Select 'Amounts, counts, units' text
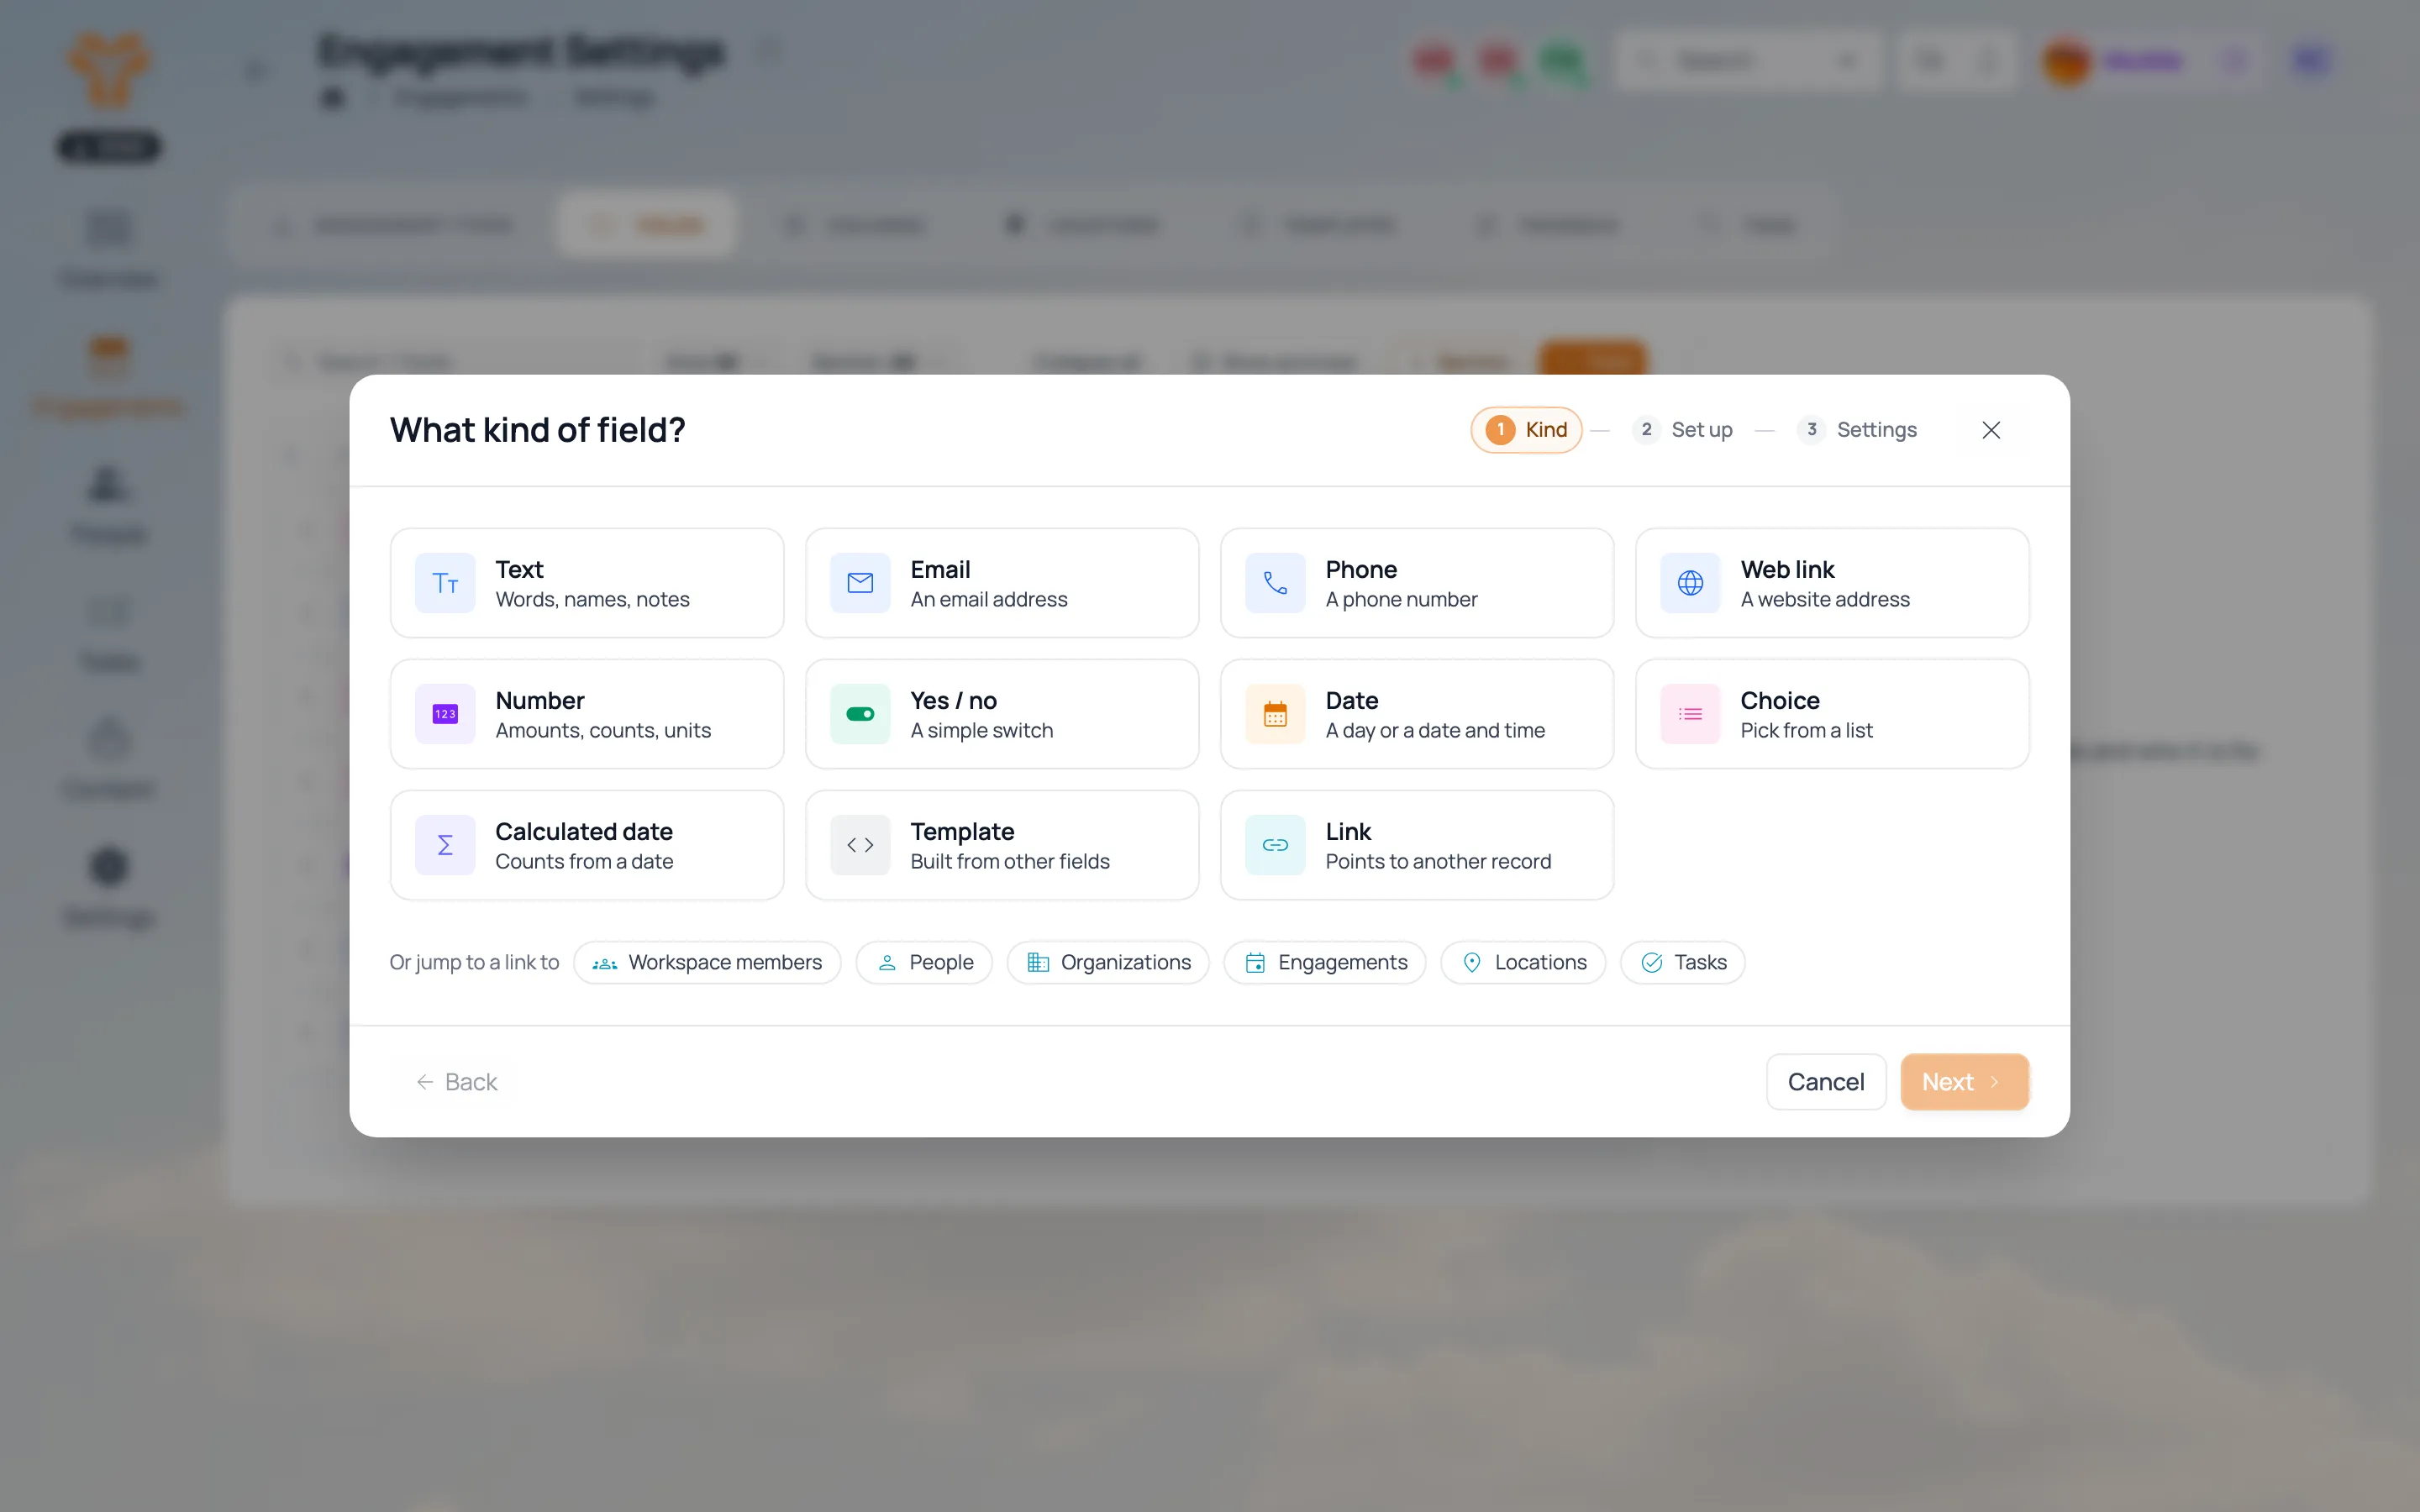The width and height of the screenshot is (2420, 1512). [x=603, y=730]
